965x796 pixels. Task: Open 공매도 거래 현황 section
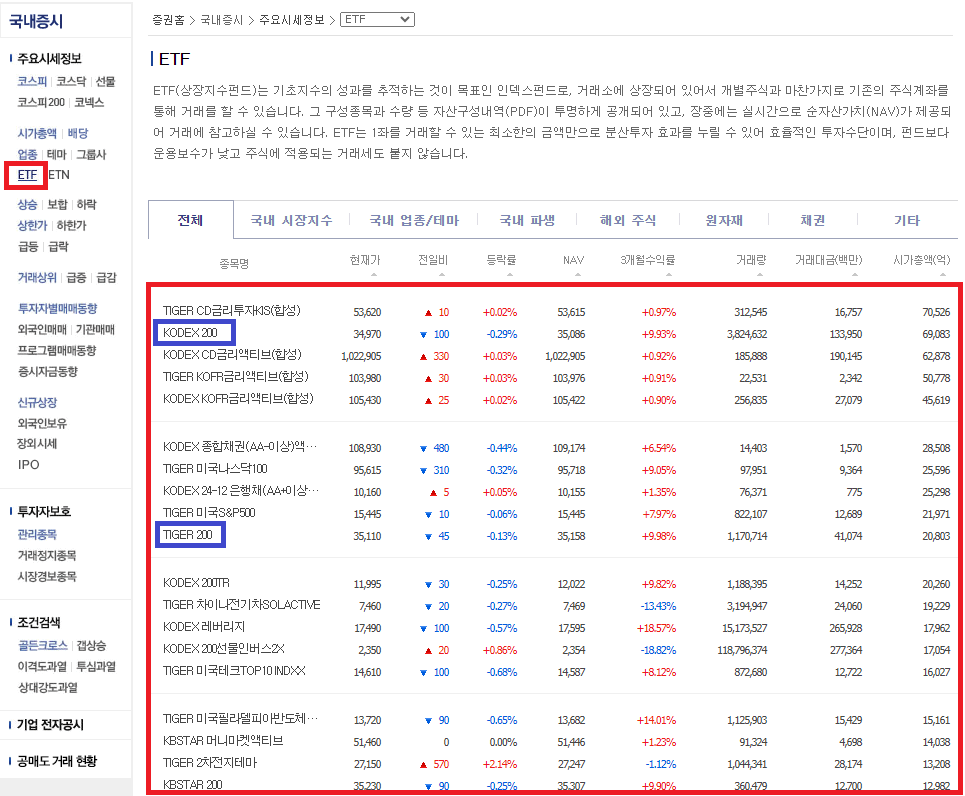pyautogui.click(x=57, y=762)
